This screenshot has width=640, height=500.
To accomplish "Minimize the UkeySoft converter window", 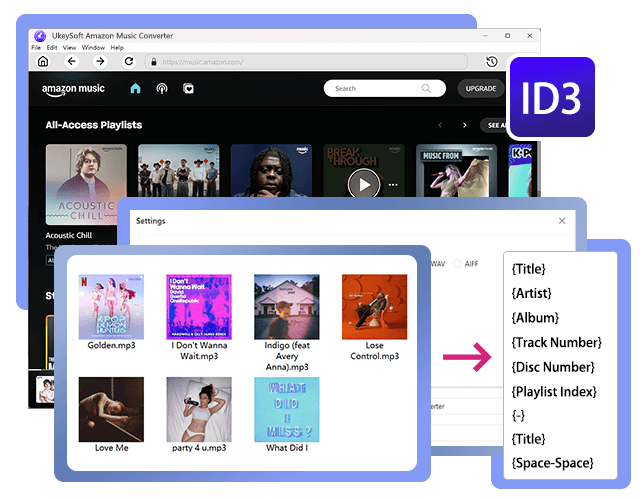I will click(x=485, y=36).
